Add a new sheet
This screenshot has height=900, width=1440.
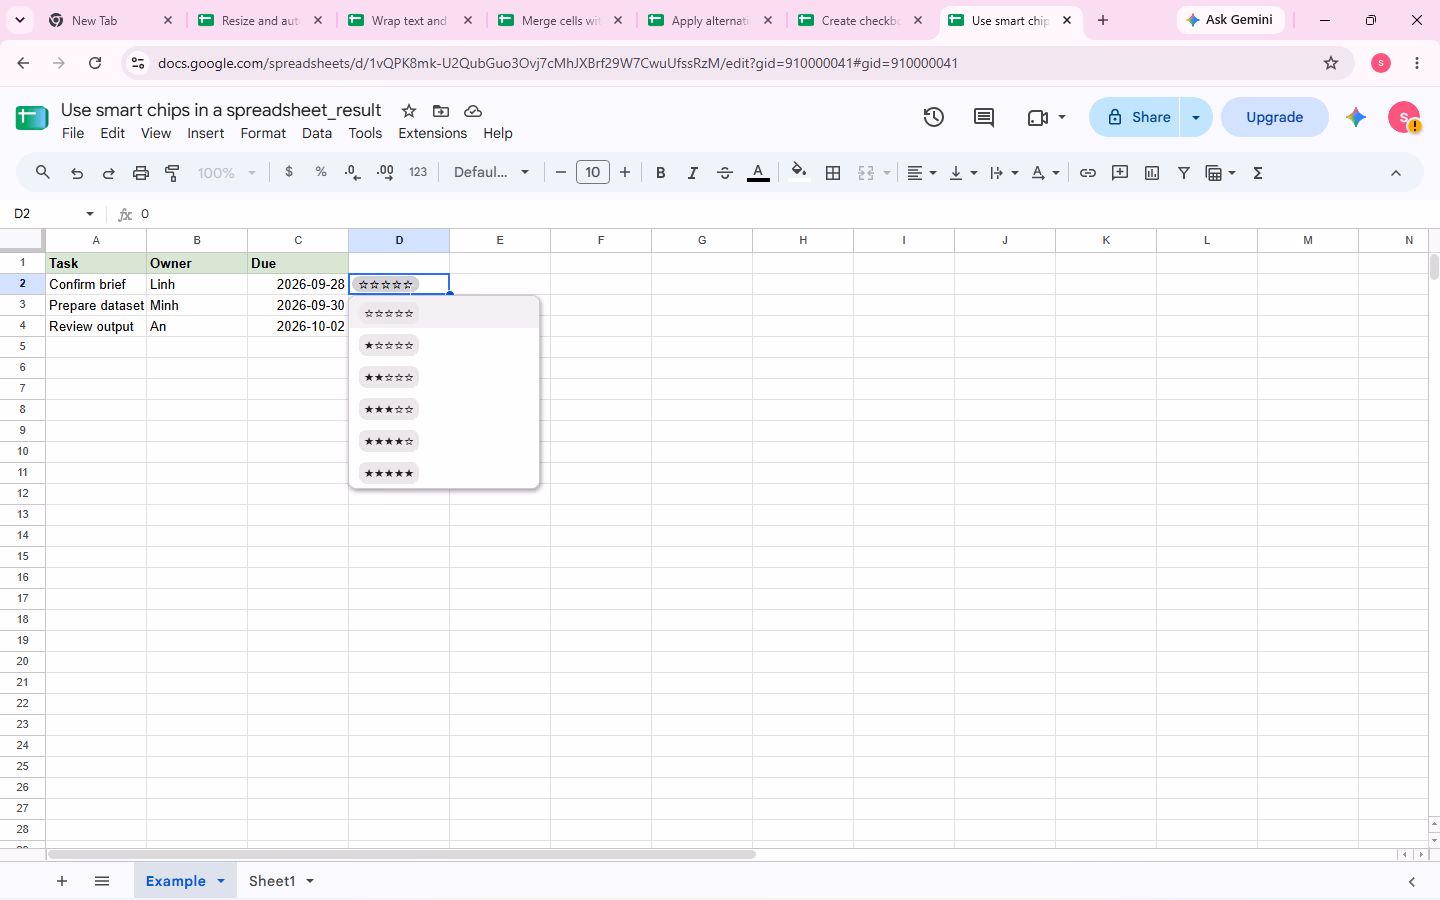click(x=62, y=881)
